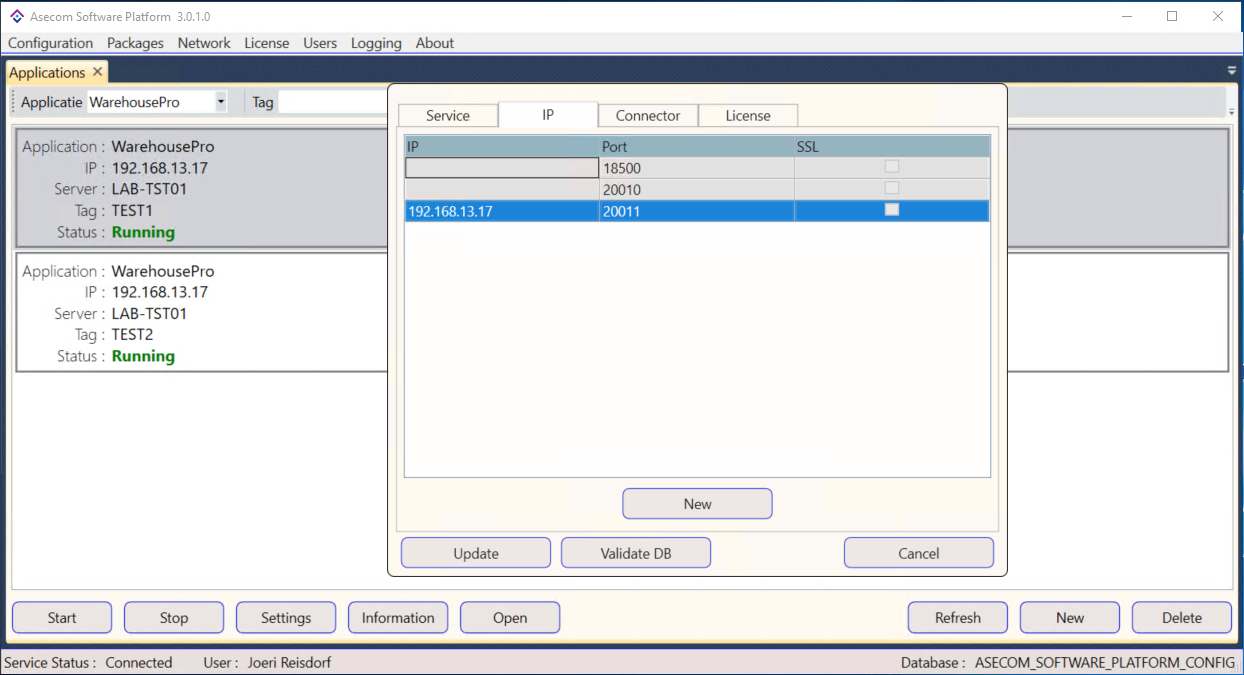Switch to the Service tab

click(447, 116)
